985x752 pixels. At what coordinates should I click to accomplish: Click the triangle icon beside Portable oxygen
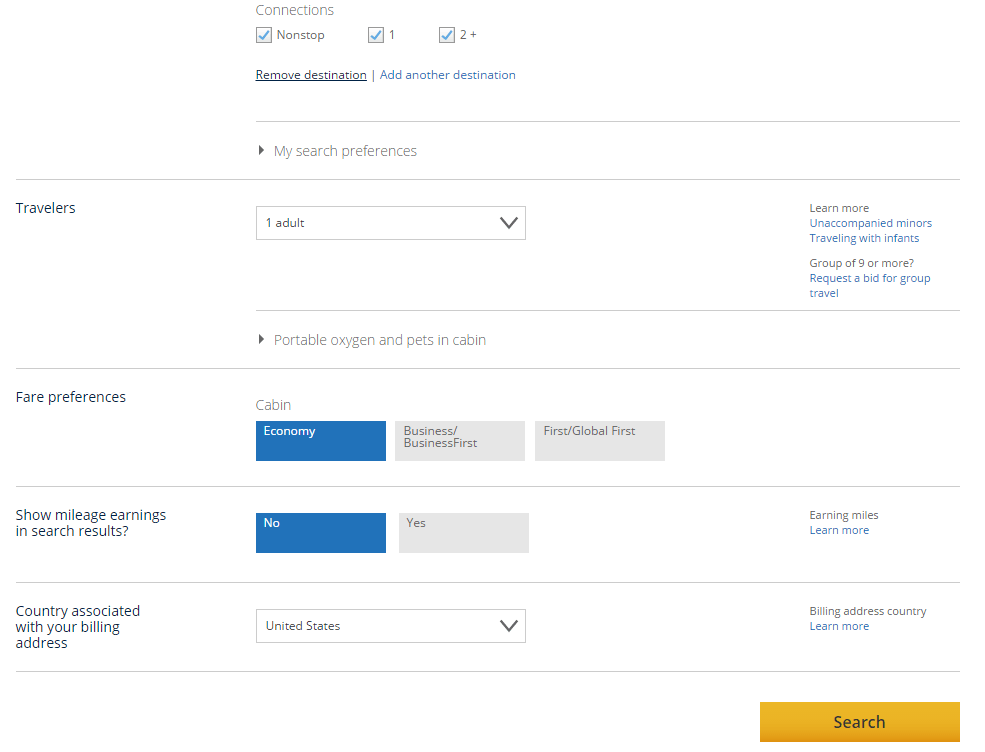(x=261, y=339)
